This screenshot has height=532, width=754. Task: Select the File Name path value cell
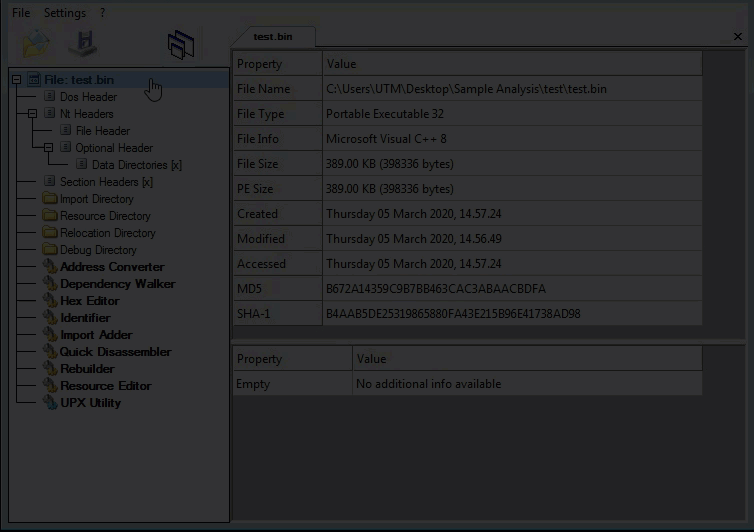point(512,89)
